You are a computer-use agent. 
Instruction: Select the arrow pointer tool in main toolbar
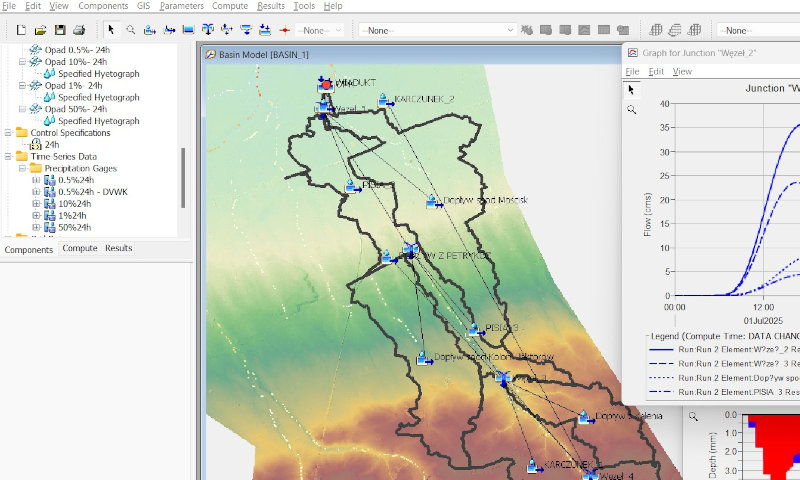tap(111, 30)
